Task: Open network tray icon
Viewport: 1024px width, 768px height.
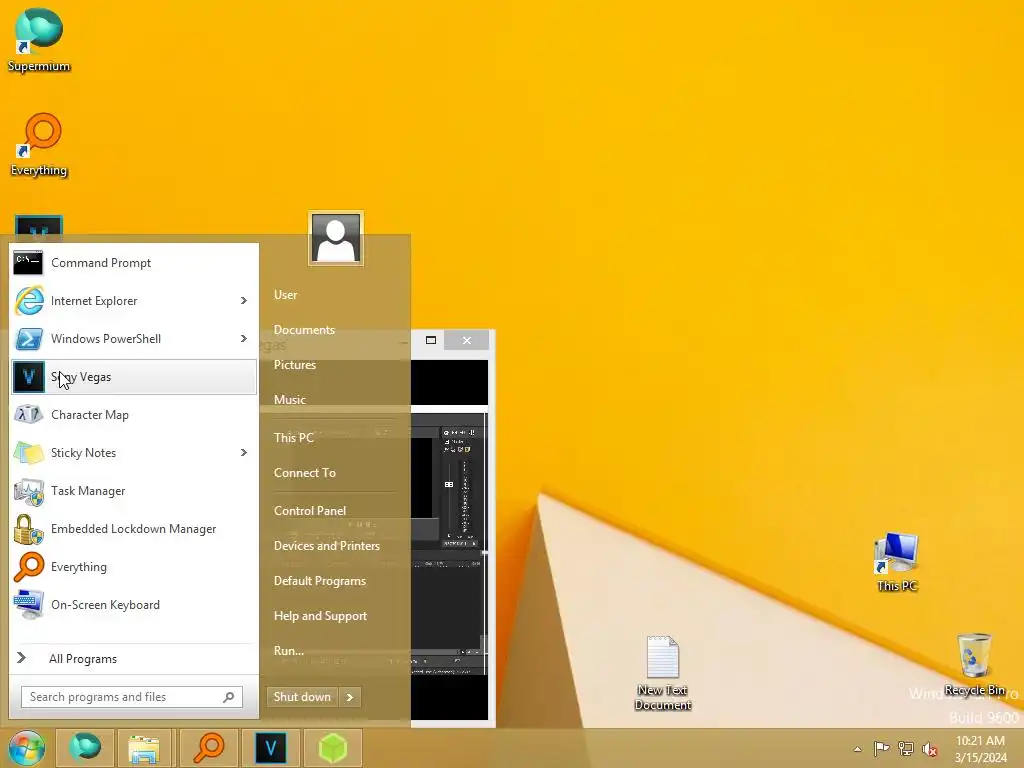Action: coord(906,748)
